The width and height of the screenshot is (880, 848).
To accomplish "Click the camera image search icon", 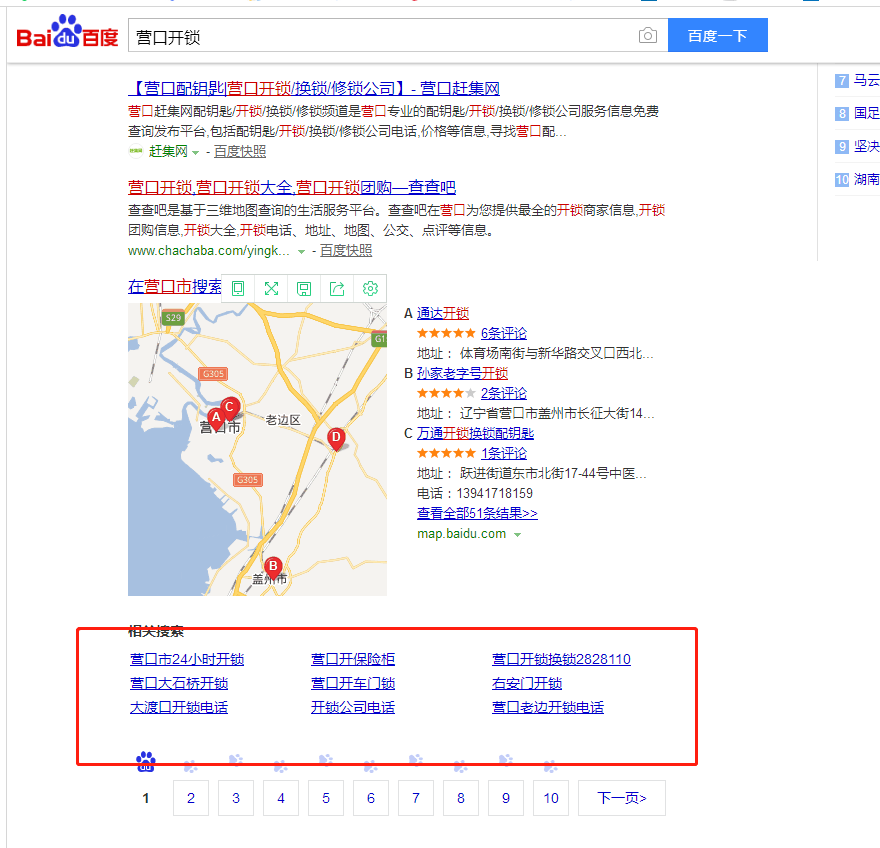I will 648,36.
